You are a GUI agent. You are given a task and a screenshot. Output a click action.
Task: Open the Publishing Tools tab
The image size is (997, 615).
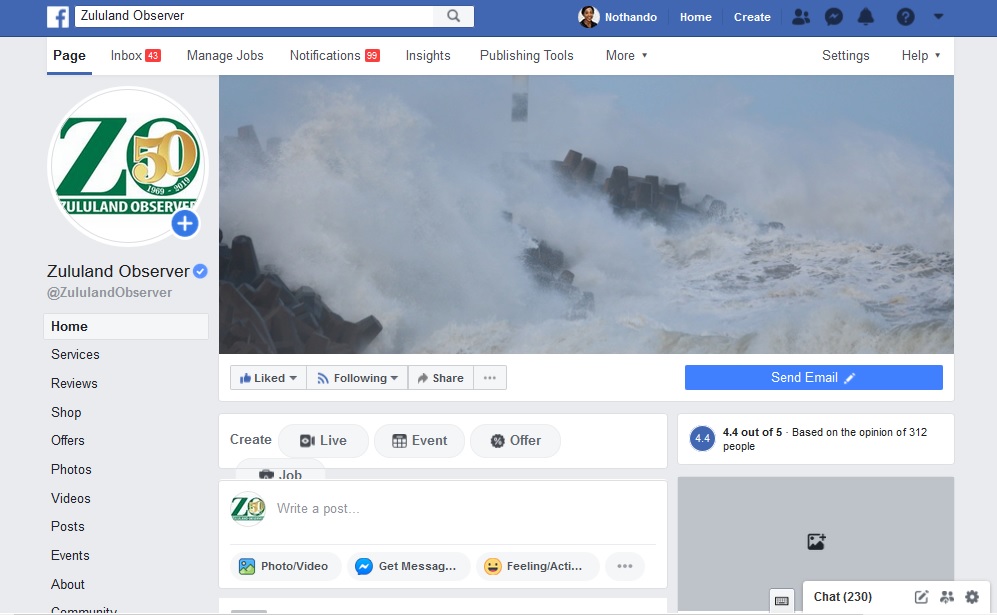point(526,56)
